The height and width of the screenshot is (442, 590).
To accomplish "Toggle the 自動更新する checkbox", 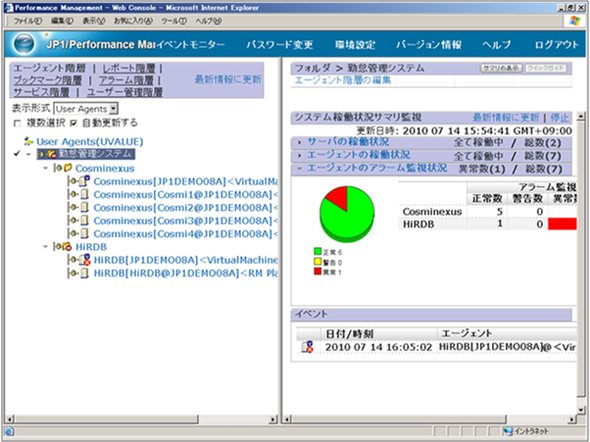I will pos(74,123).
